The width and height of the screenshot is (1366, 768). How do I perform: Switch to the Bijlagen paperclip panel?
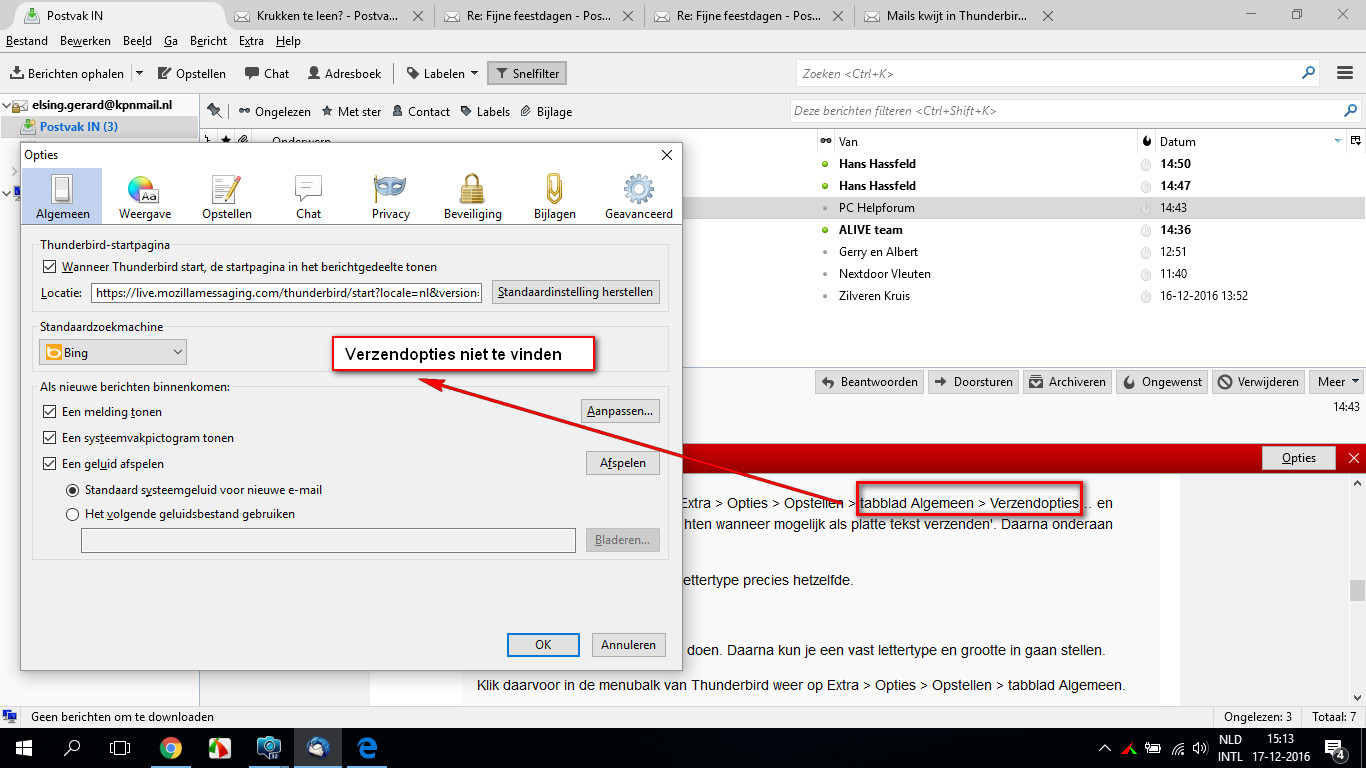pos(554,196)
